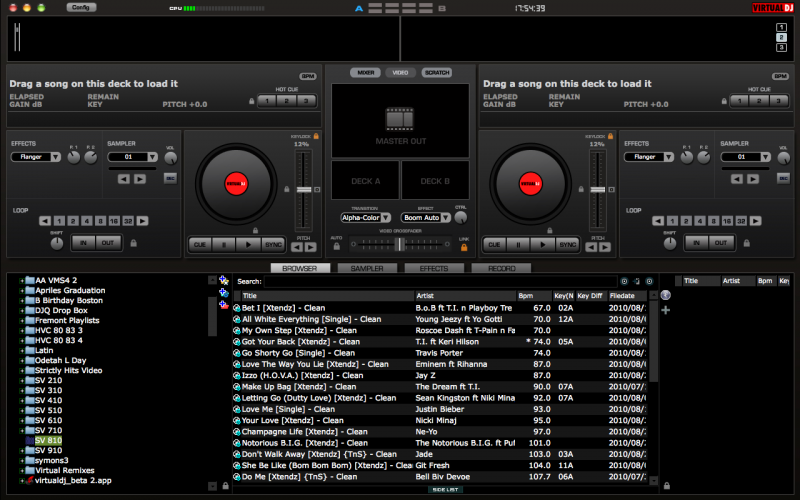Image resolution: width=800 pixels, height=500 pixels.
Task: Open the RECORD tab
Action: (x=501, y=268)
